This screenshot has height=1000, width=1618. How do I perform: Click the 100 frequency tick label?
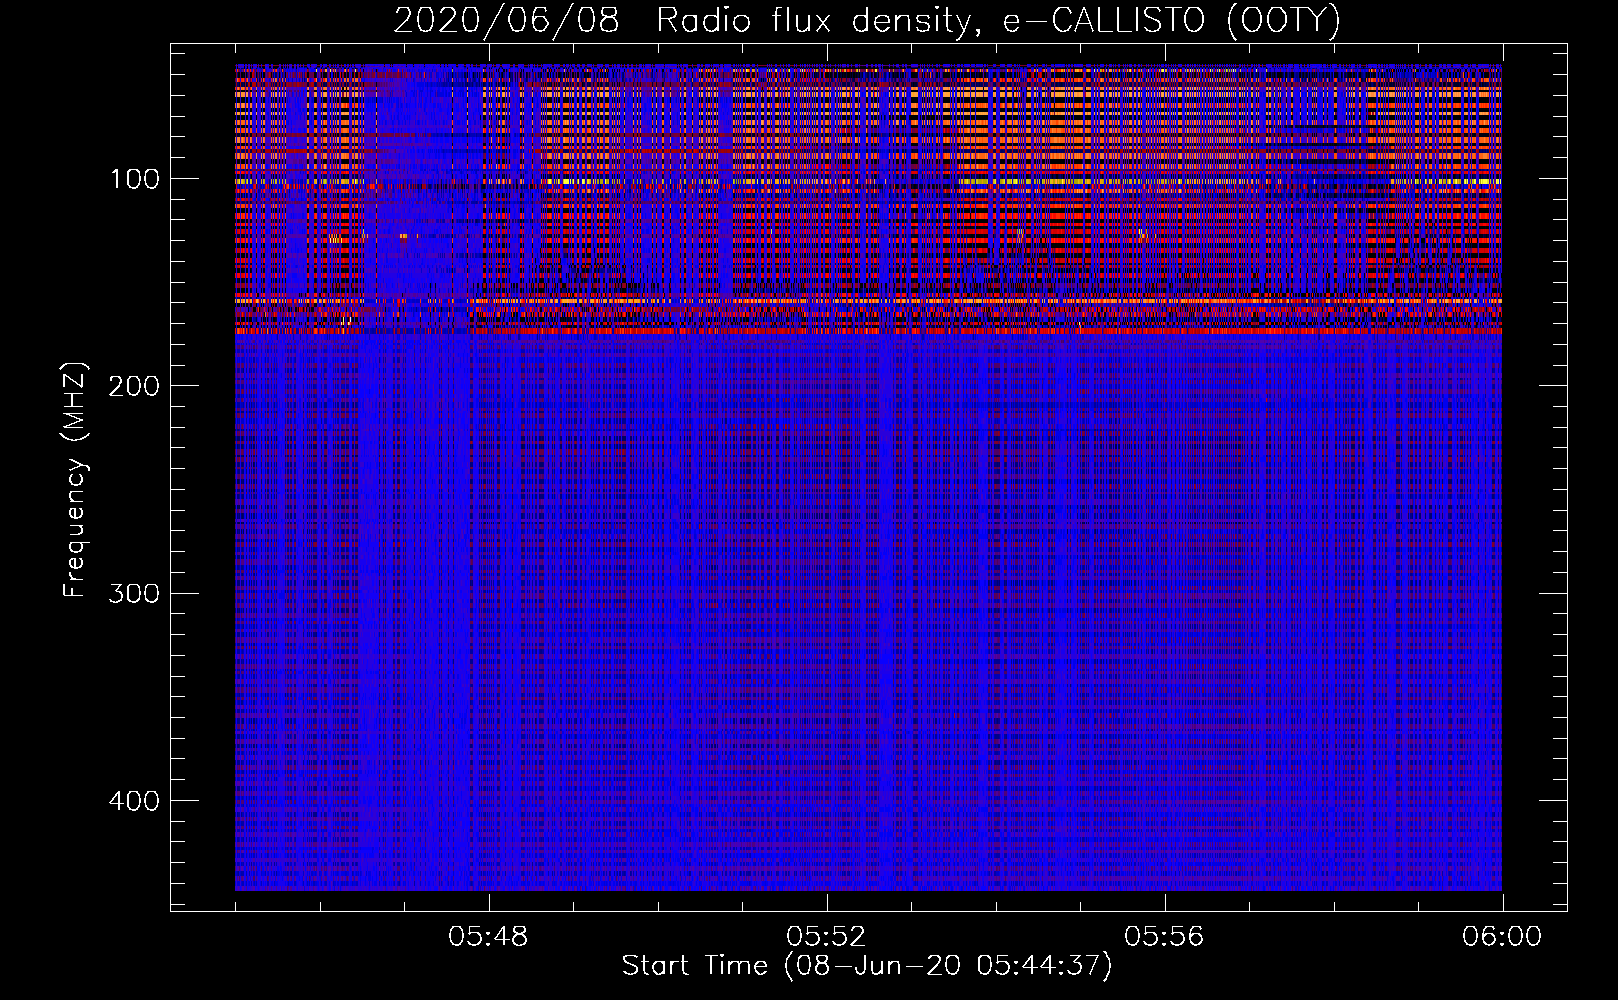pos(135,179)
